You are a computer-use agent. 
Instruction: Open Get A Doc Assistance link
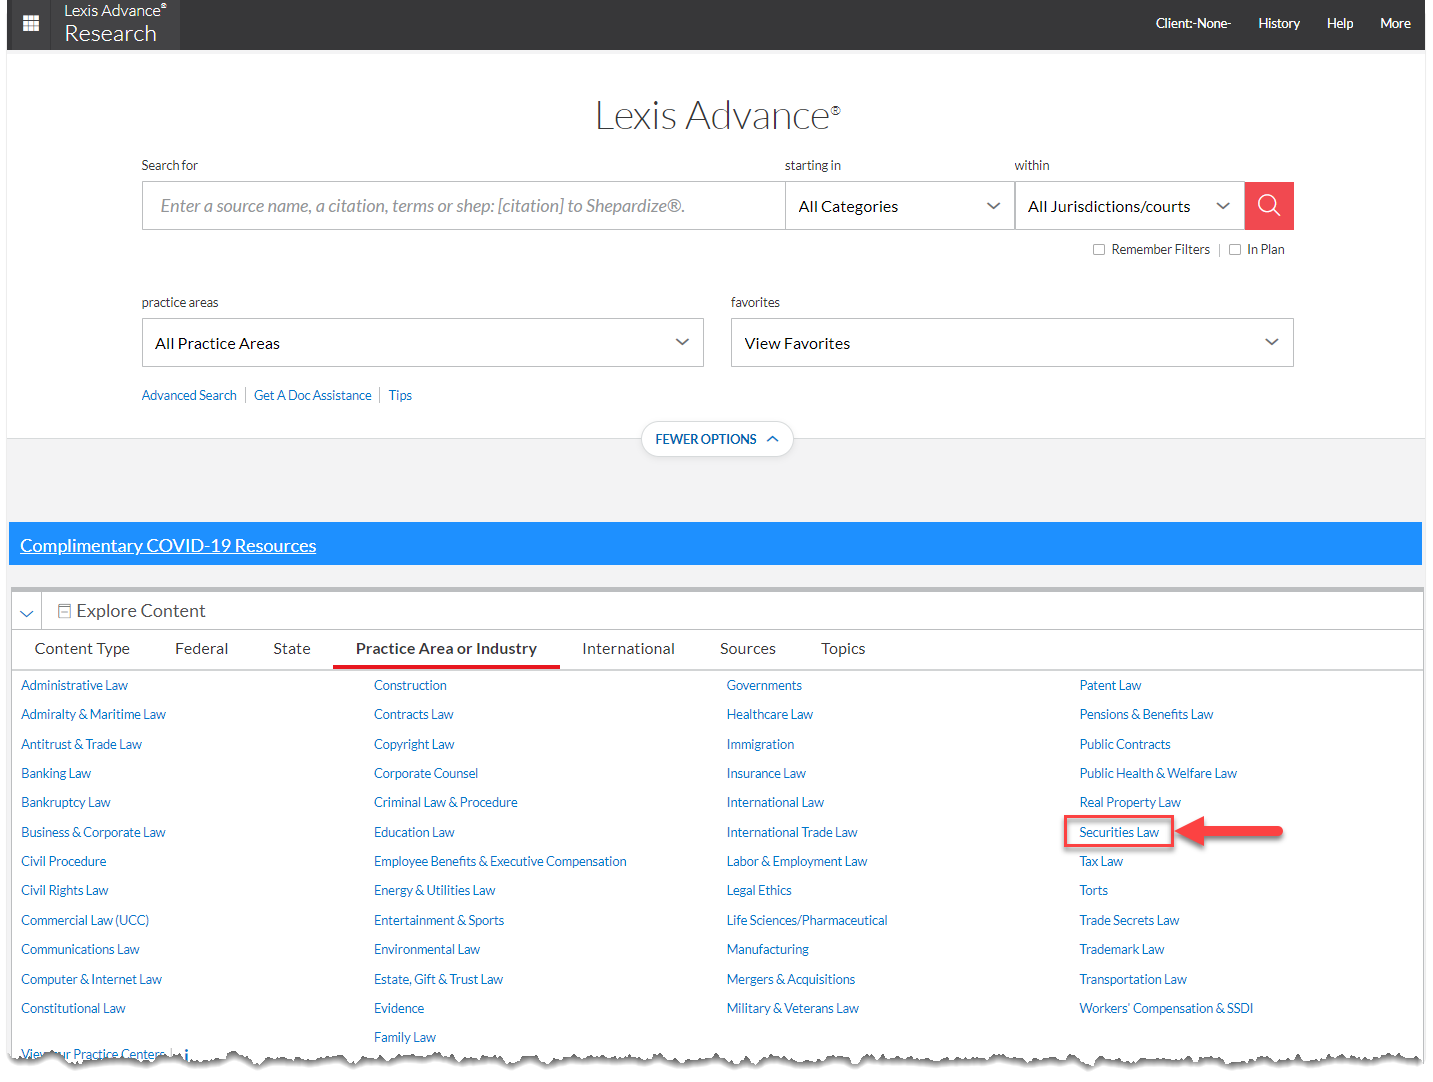[x=313, y=396]
